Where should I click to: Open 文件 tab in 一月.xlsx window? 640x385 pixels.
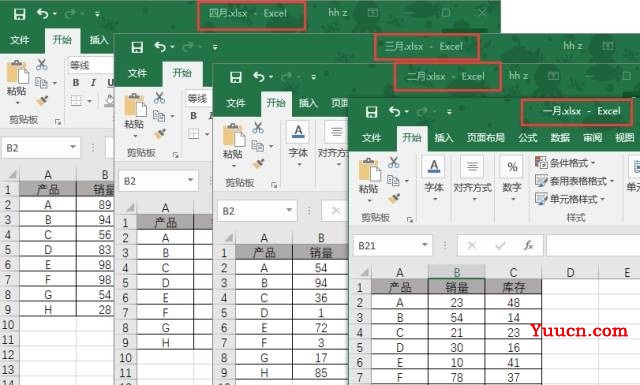pos(371,138)
